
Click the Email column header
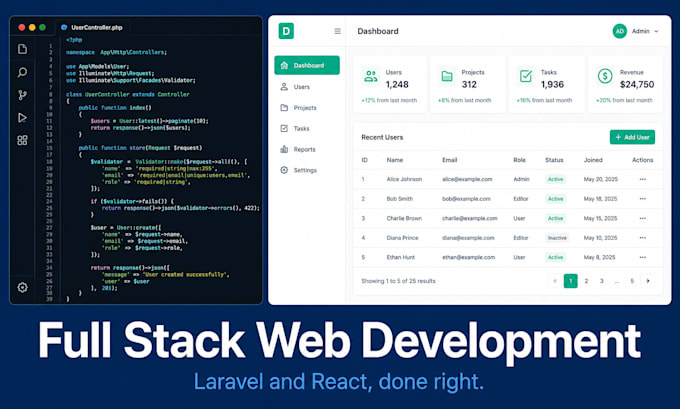(450, 160)
